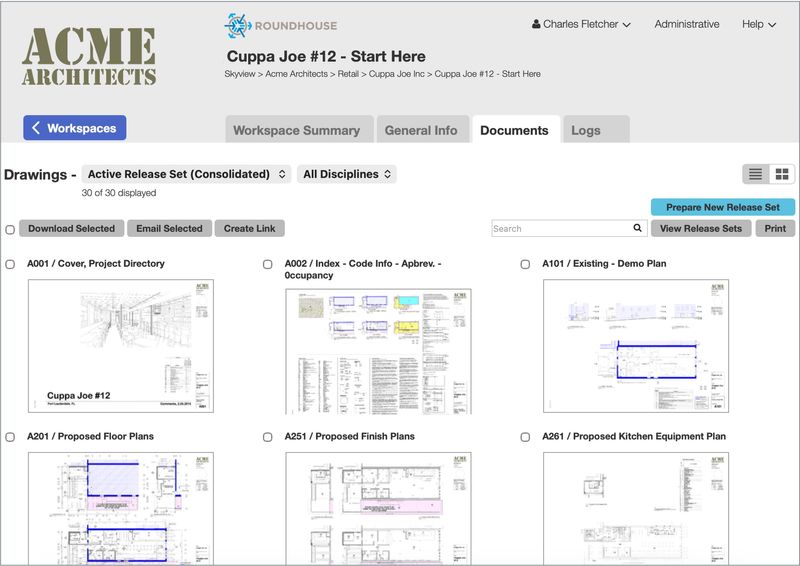Open Acme Architects breadcrumb link

(x=296, y=74)
